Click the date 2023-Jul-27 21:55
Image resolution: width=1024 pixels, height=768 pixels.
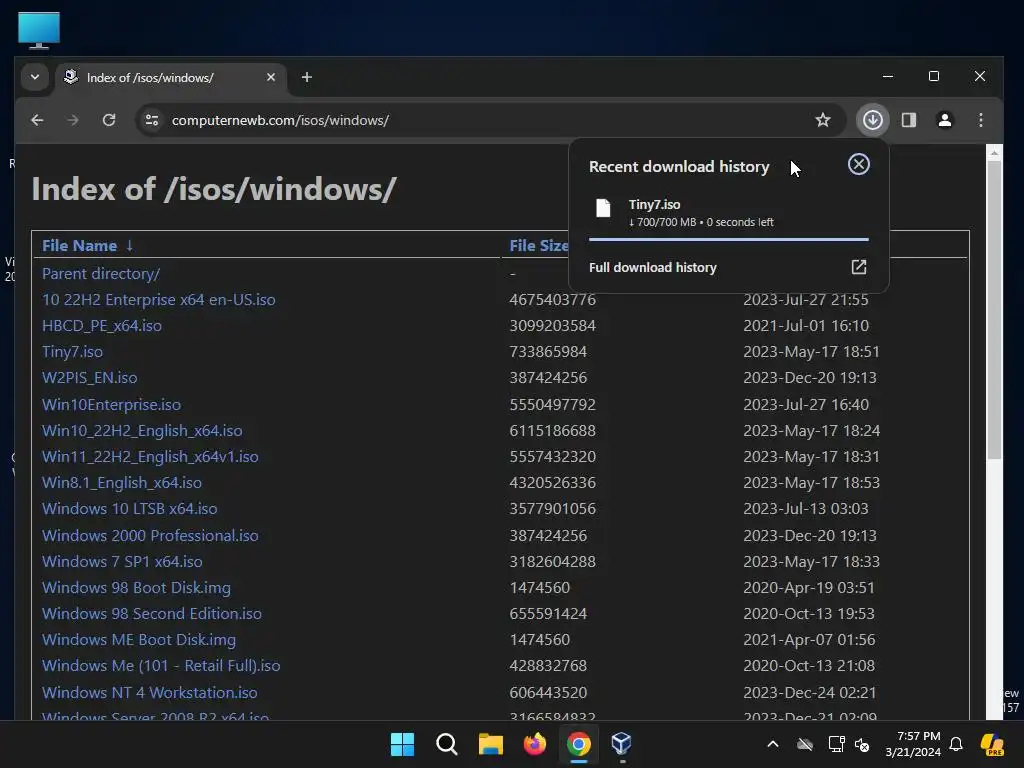click(x=806, y=300)
